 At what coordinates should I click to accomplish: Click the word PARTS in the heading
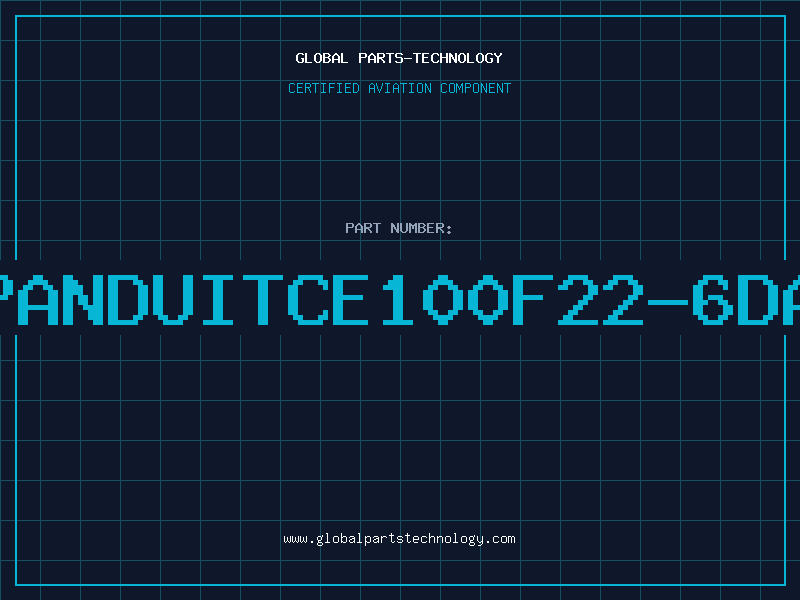tap(381, 58)
